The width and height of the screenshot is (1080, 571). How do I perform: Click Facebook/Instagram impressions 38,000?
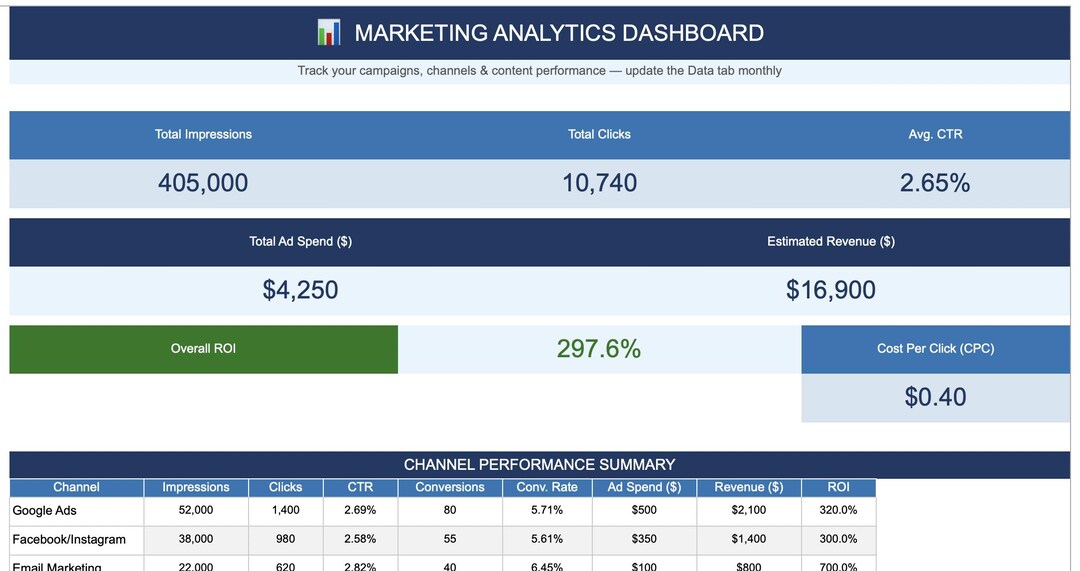(x=196, y=539)
